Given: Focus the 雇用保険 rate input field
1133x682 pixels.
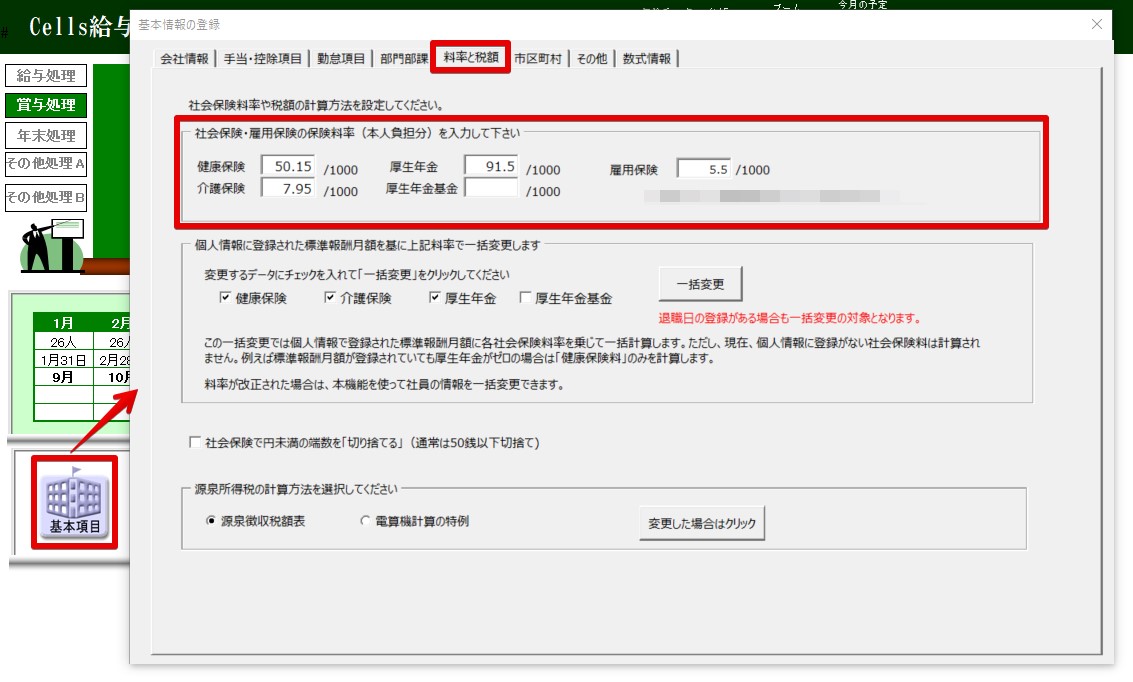Looking at the screenshot, I should point(704,169).
